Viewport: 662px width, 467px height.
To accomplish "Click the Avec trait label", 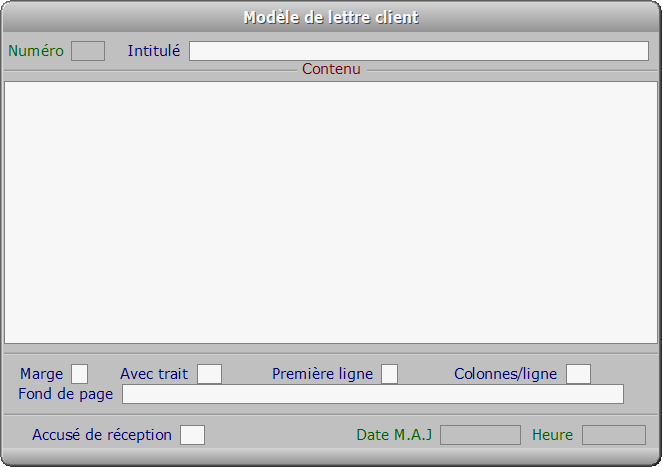I will point(154,374).
